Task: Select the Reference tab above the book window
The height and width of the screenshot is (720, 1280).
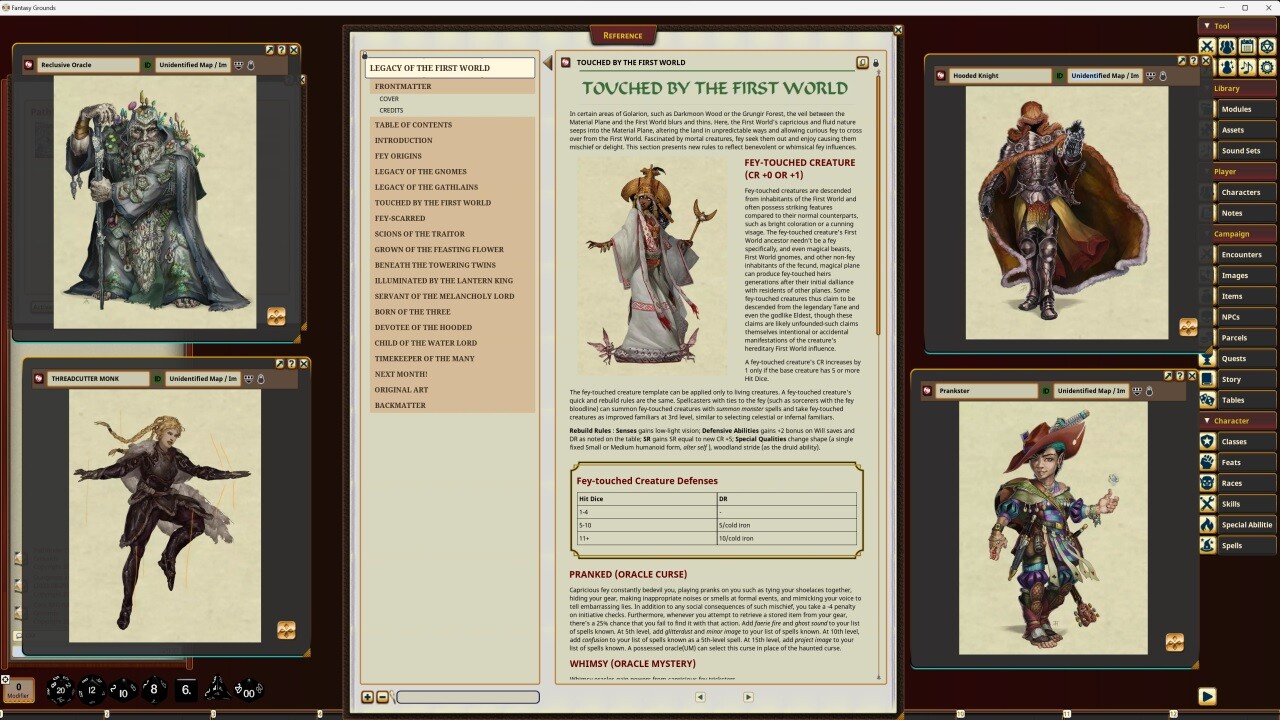Action: (623, 35)
